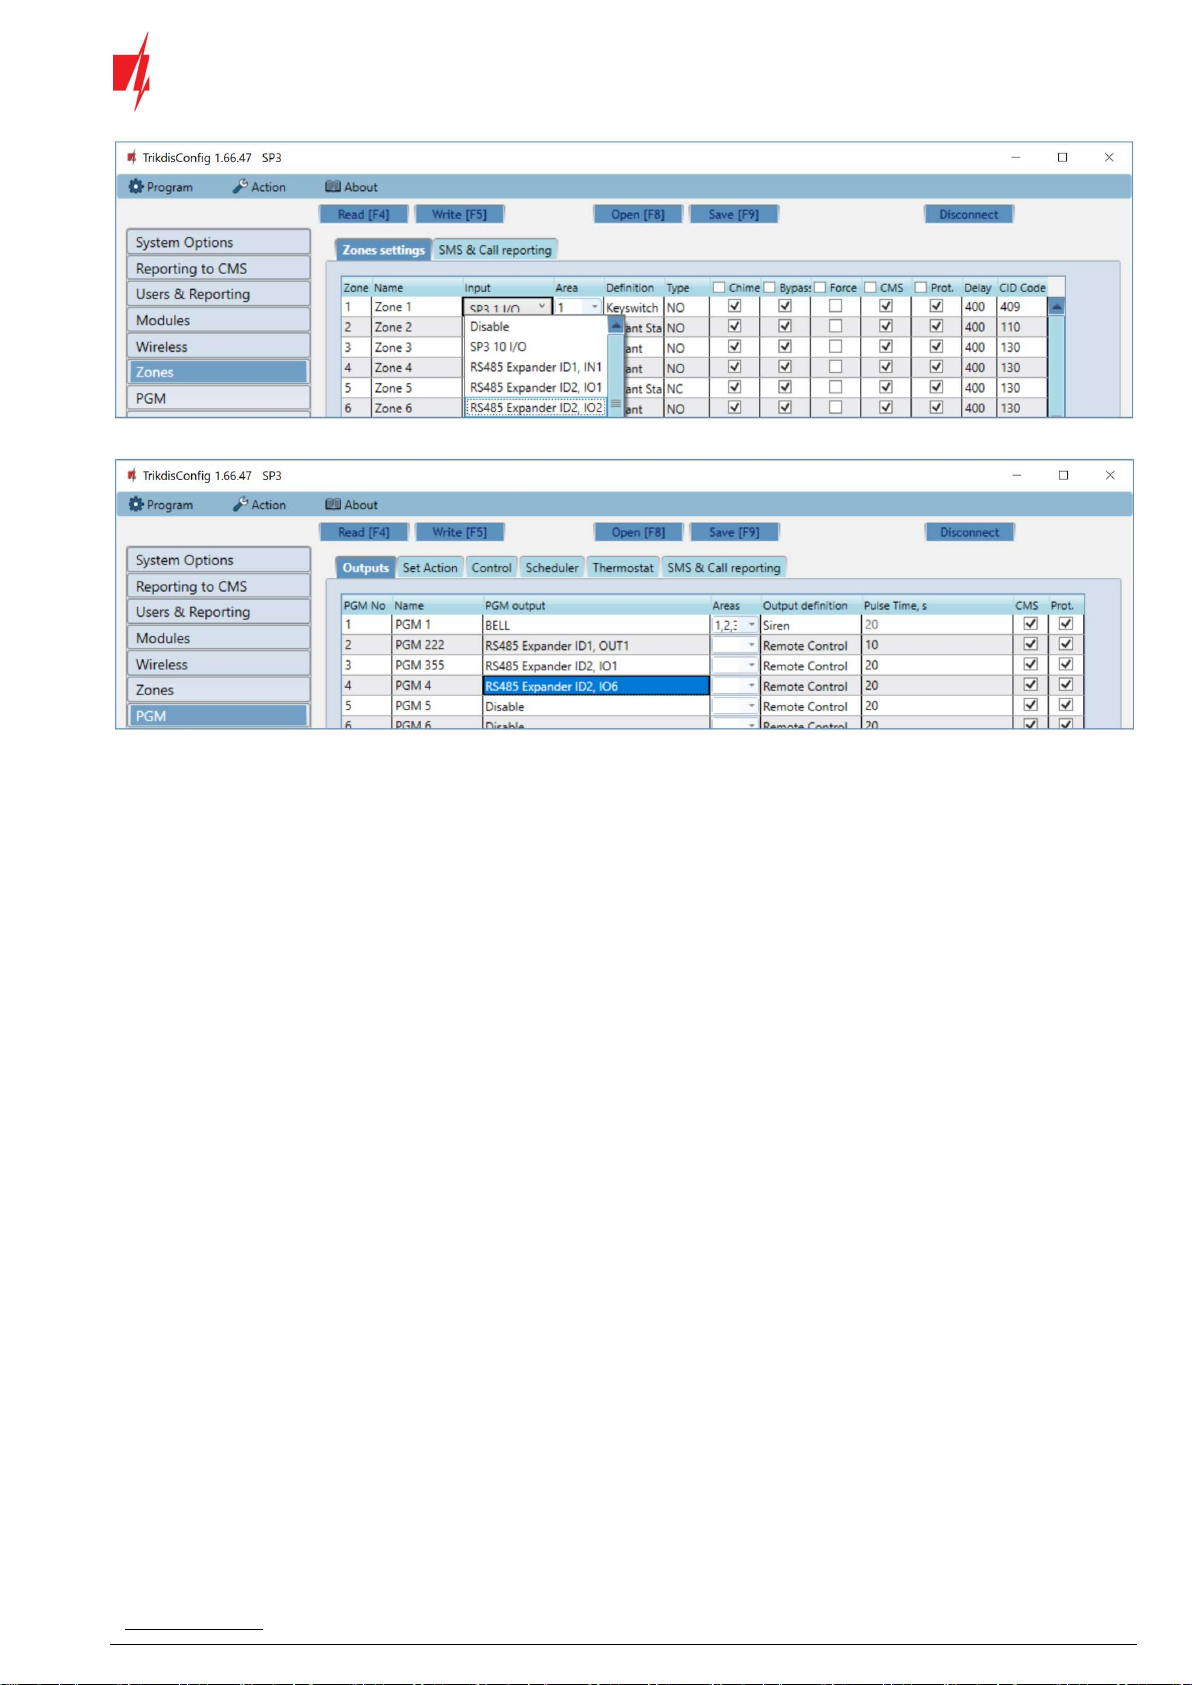Pick RS485 Expander ID2, IO2 from the list
The image size is (1192, 1685).
tap(536, 408)
